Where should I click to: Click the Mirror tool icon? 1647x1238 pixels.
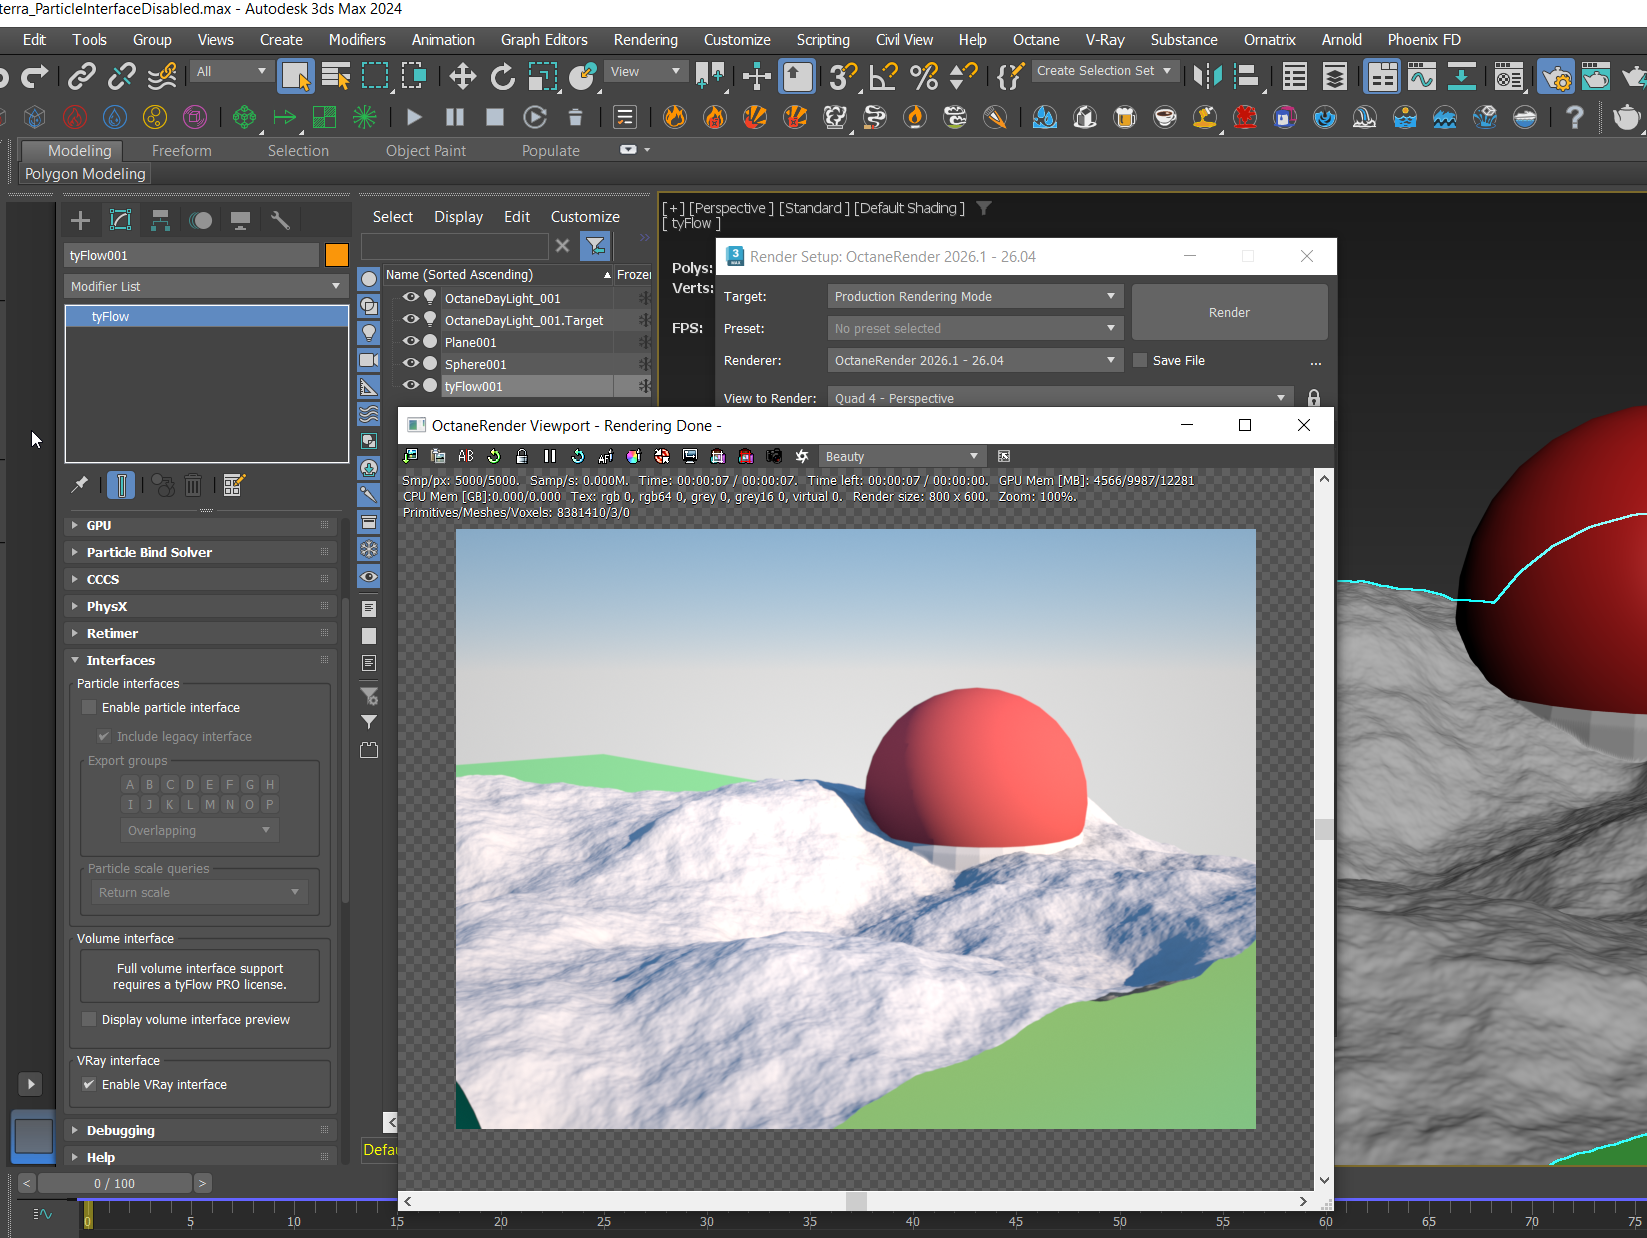[x=1207, y=76]
